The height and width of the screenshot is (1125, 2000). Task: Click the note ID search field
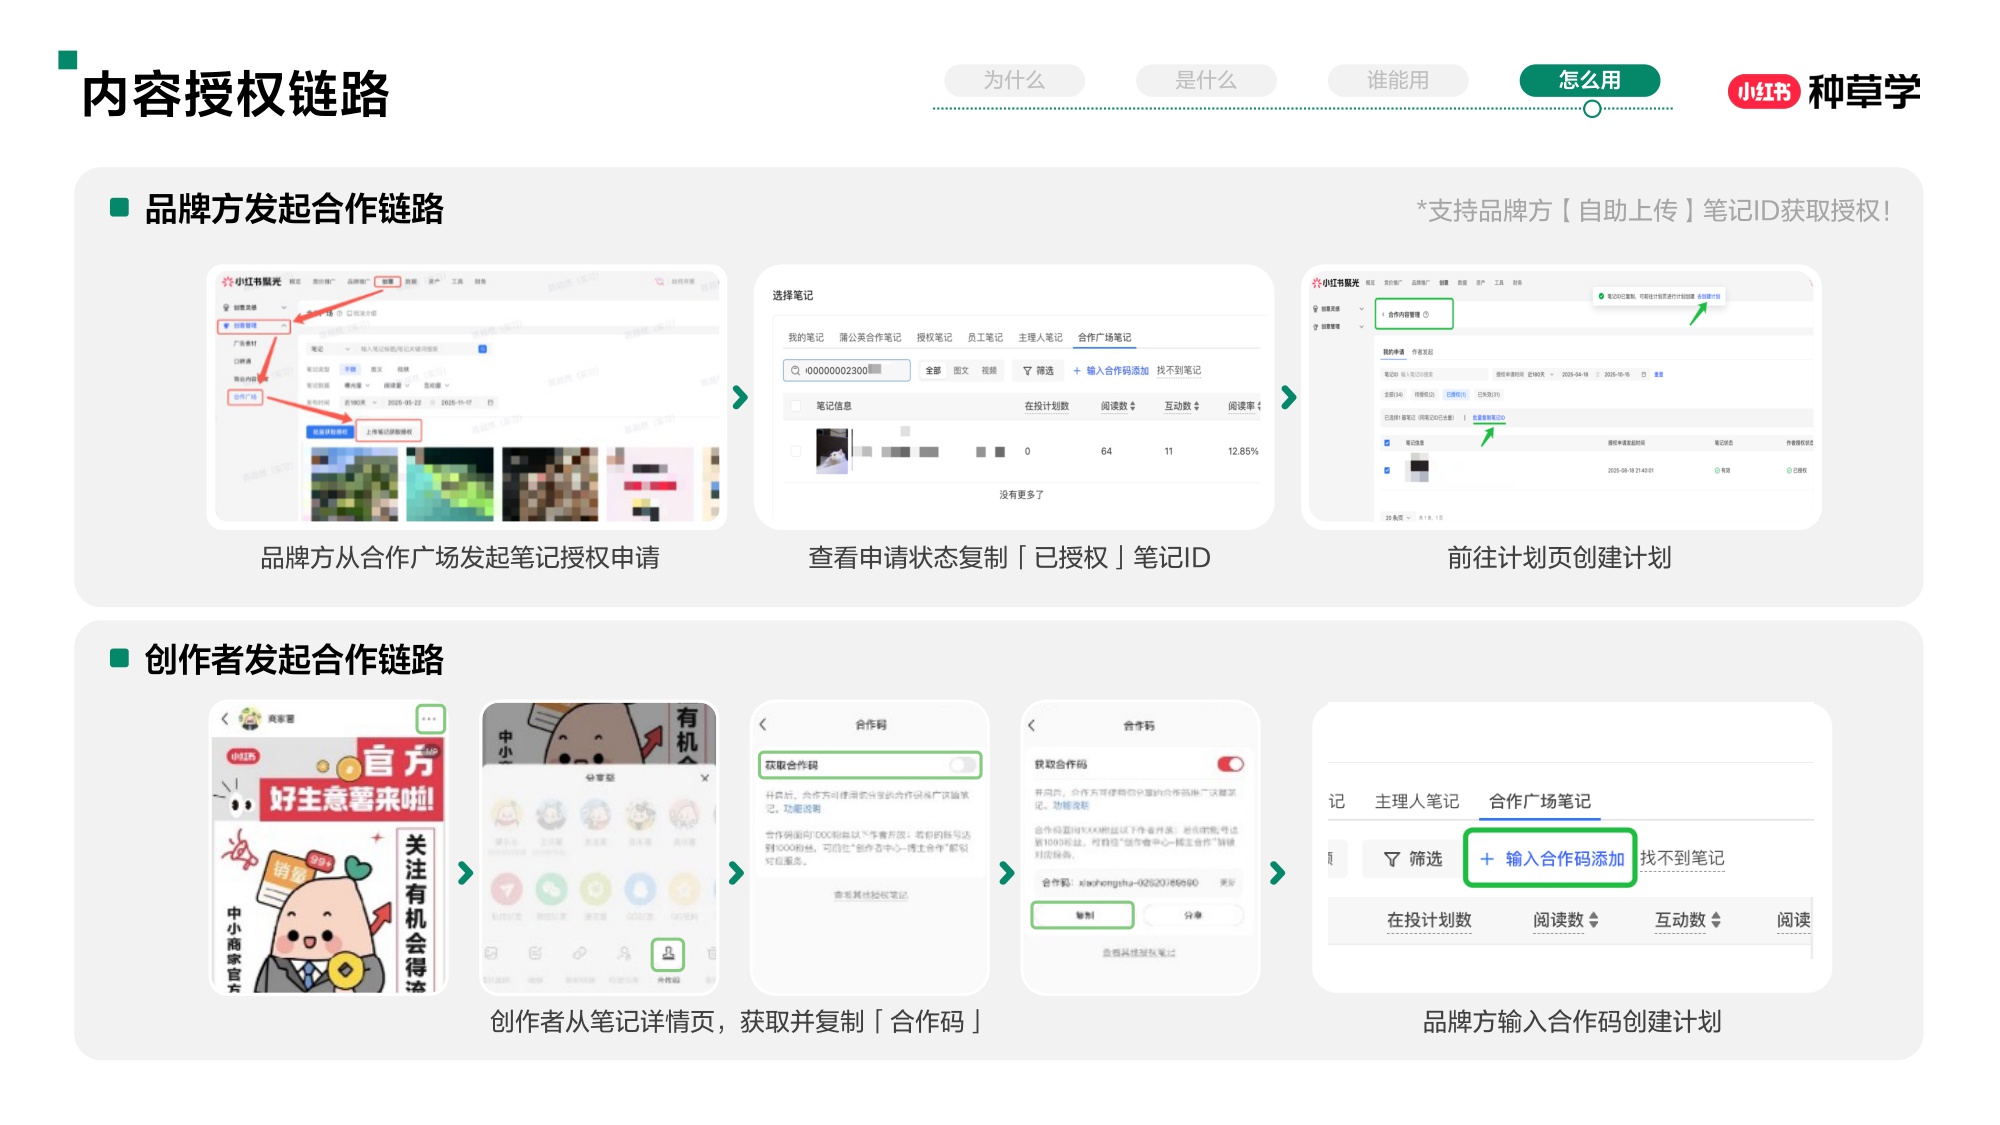coord(846,371)
